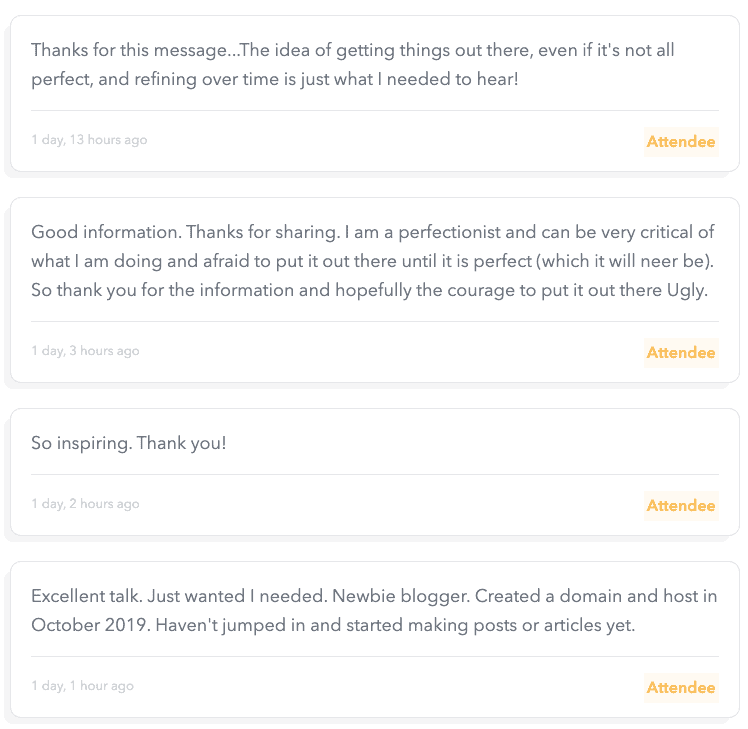748x729 pixels.
Task: Click the line ending 'put it out there Ugly.'
Action: click(369, 289)
